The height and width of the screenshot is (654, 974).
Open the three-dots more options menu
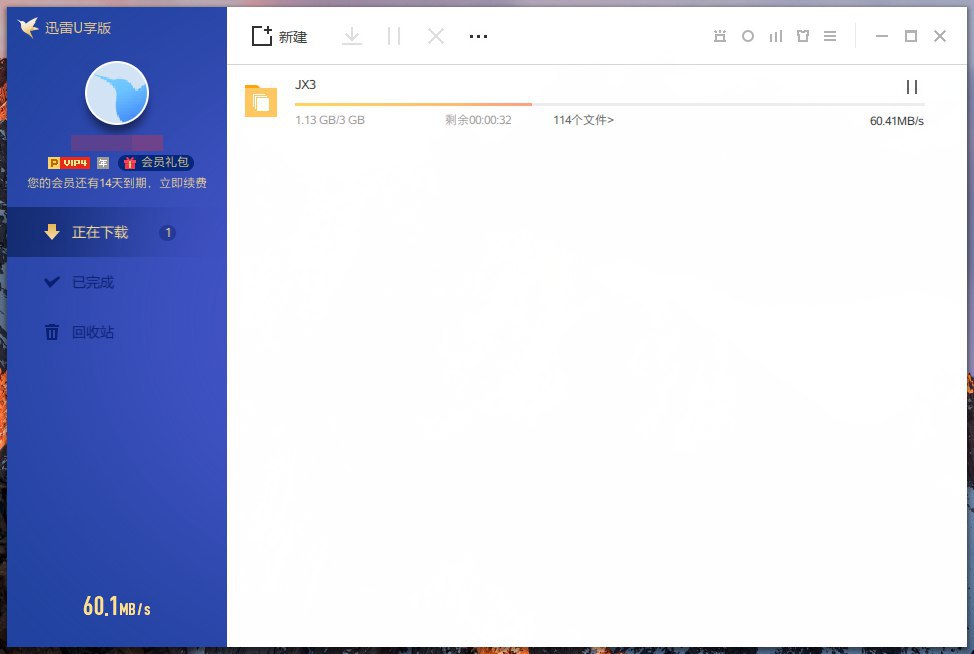pos(478,36)
